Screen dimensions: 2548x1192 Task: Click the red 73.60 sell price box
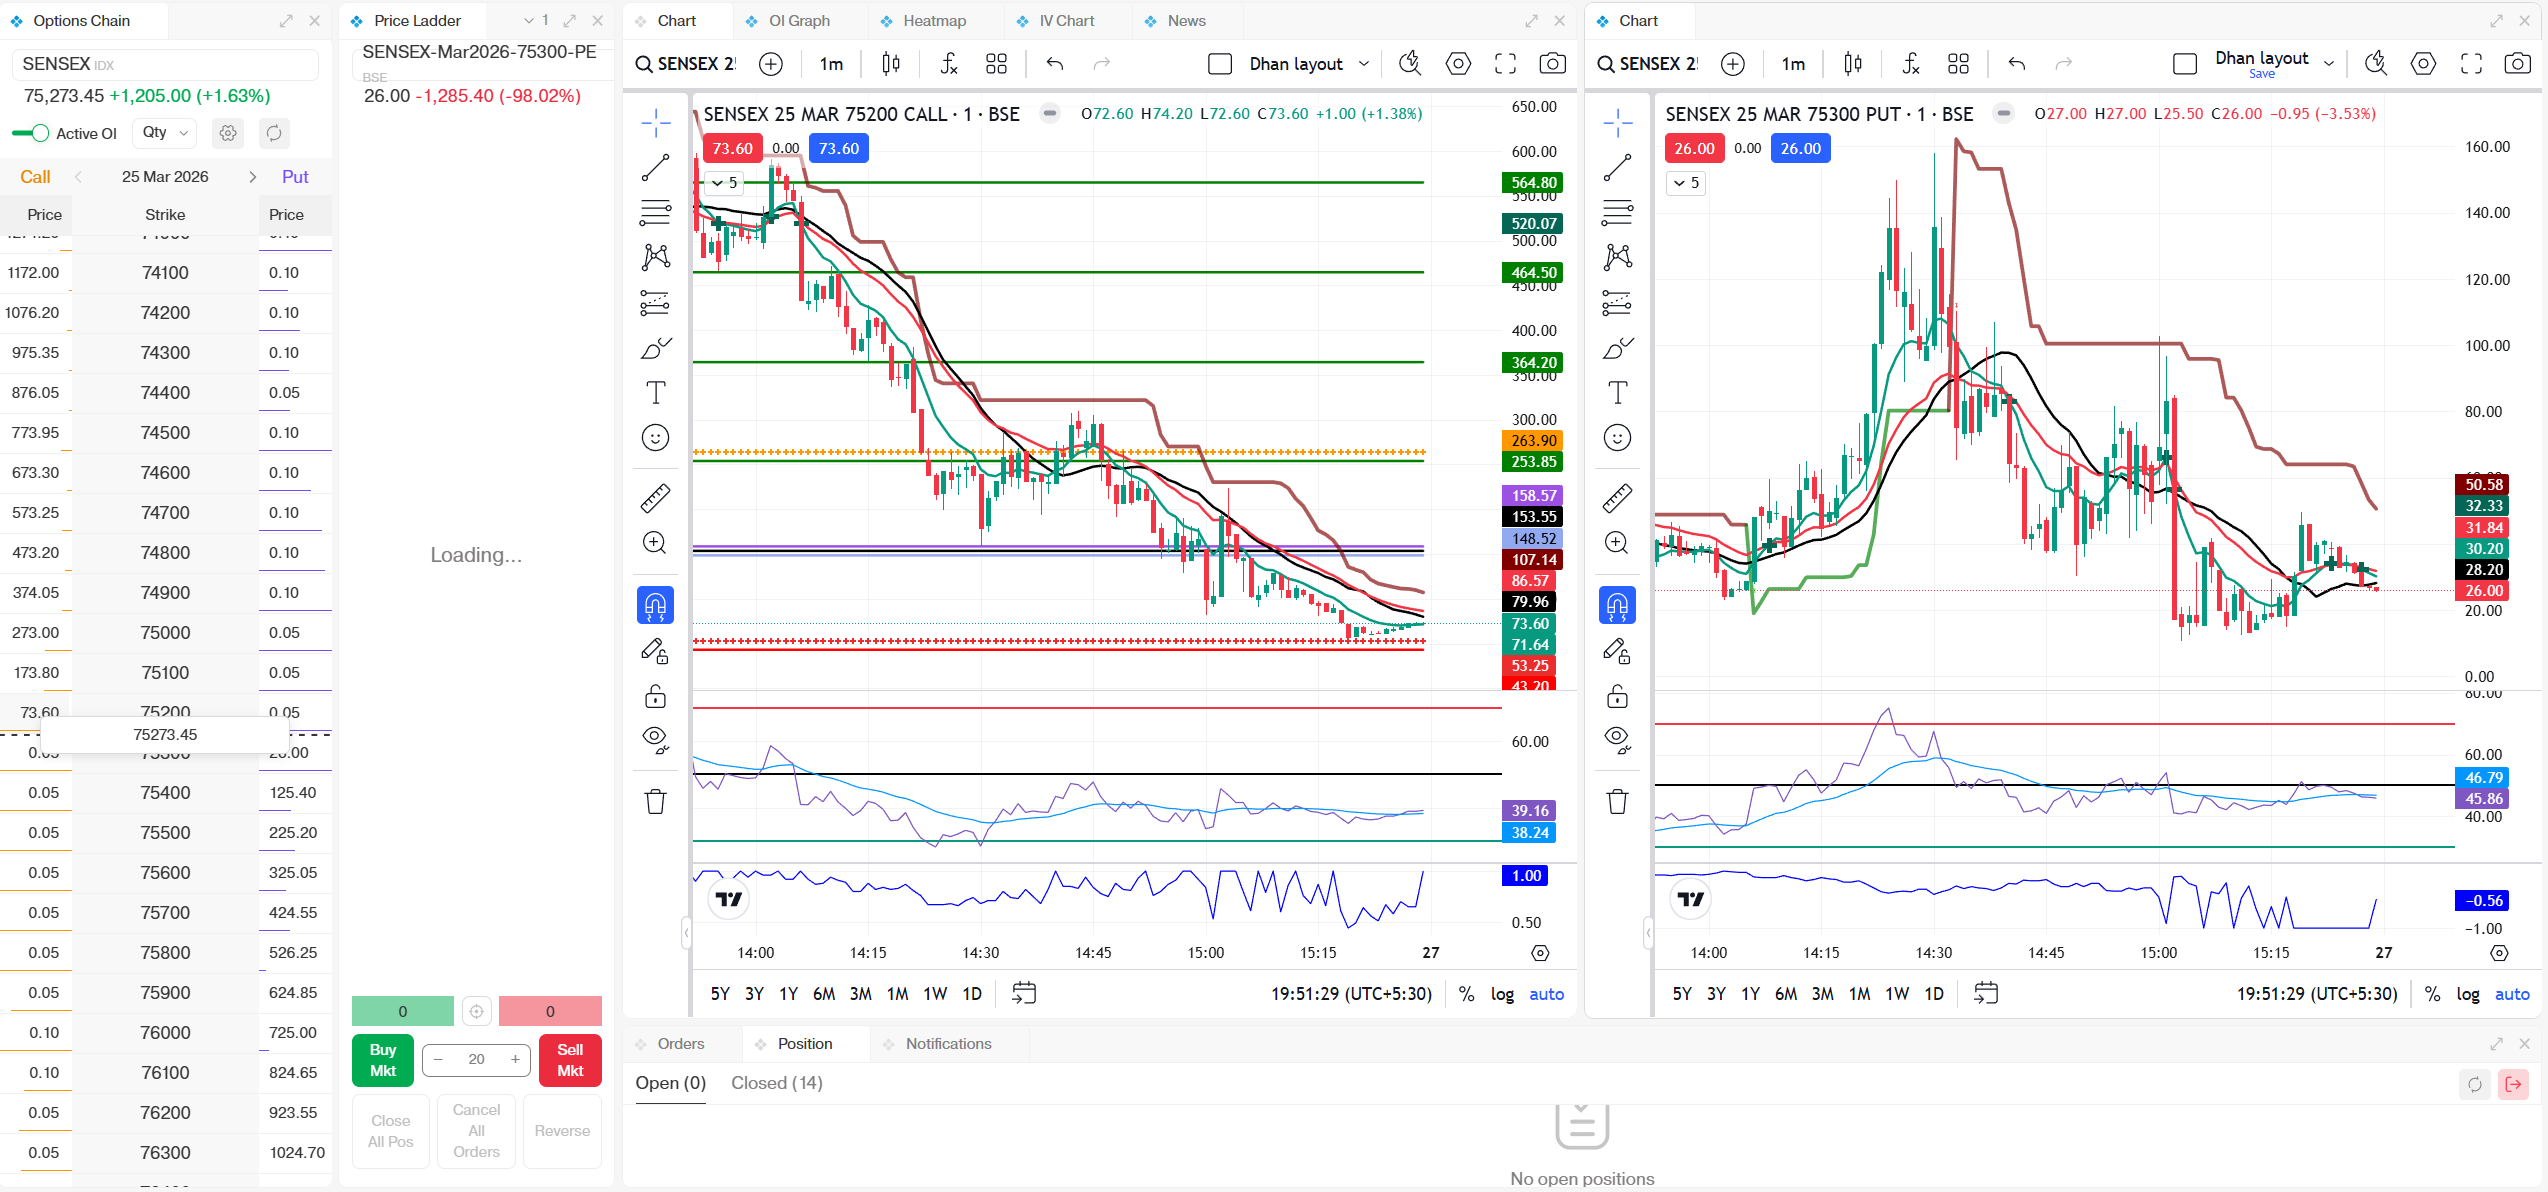click(732, 149)
